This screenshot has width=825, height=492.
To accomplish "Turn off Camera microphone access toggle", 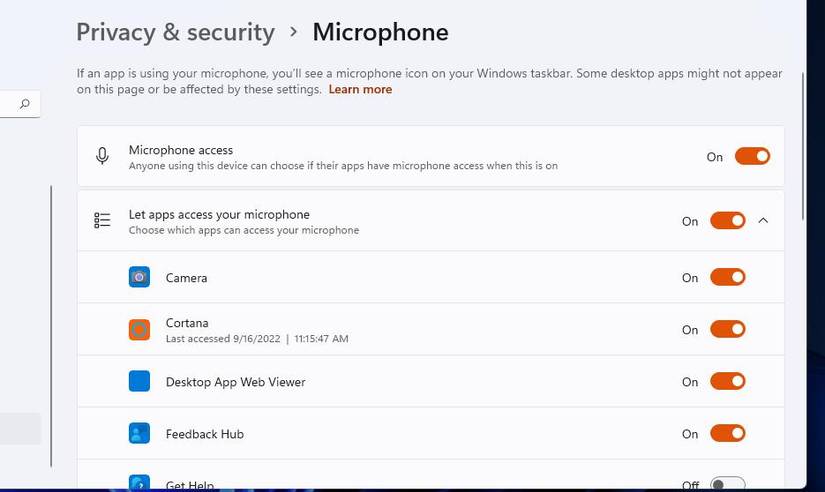I will 727,277.
